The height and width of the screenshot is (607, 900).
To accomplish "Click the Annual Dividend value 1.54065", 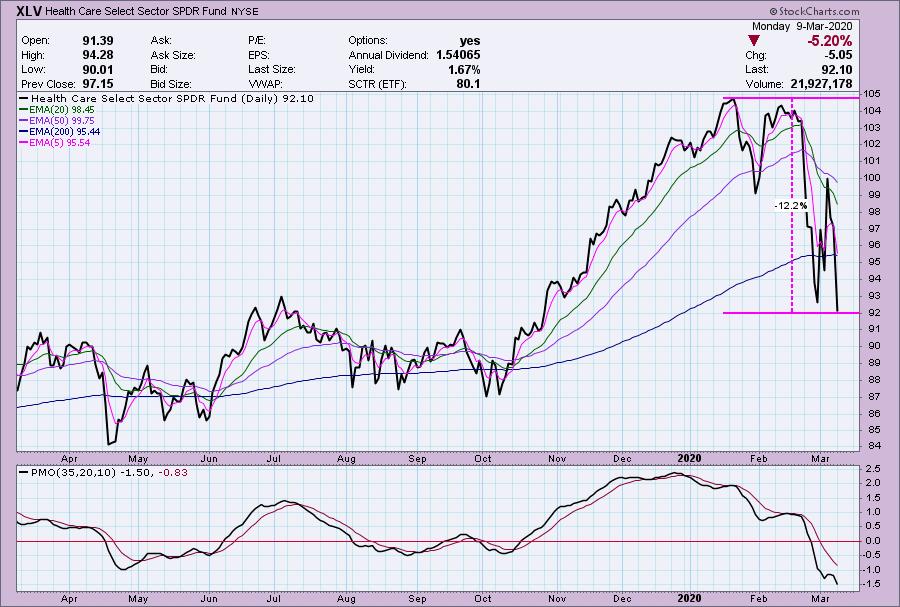I will pos(458,55).
